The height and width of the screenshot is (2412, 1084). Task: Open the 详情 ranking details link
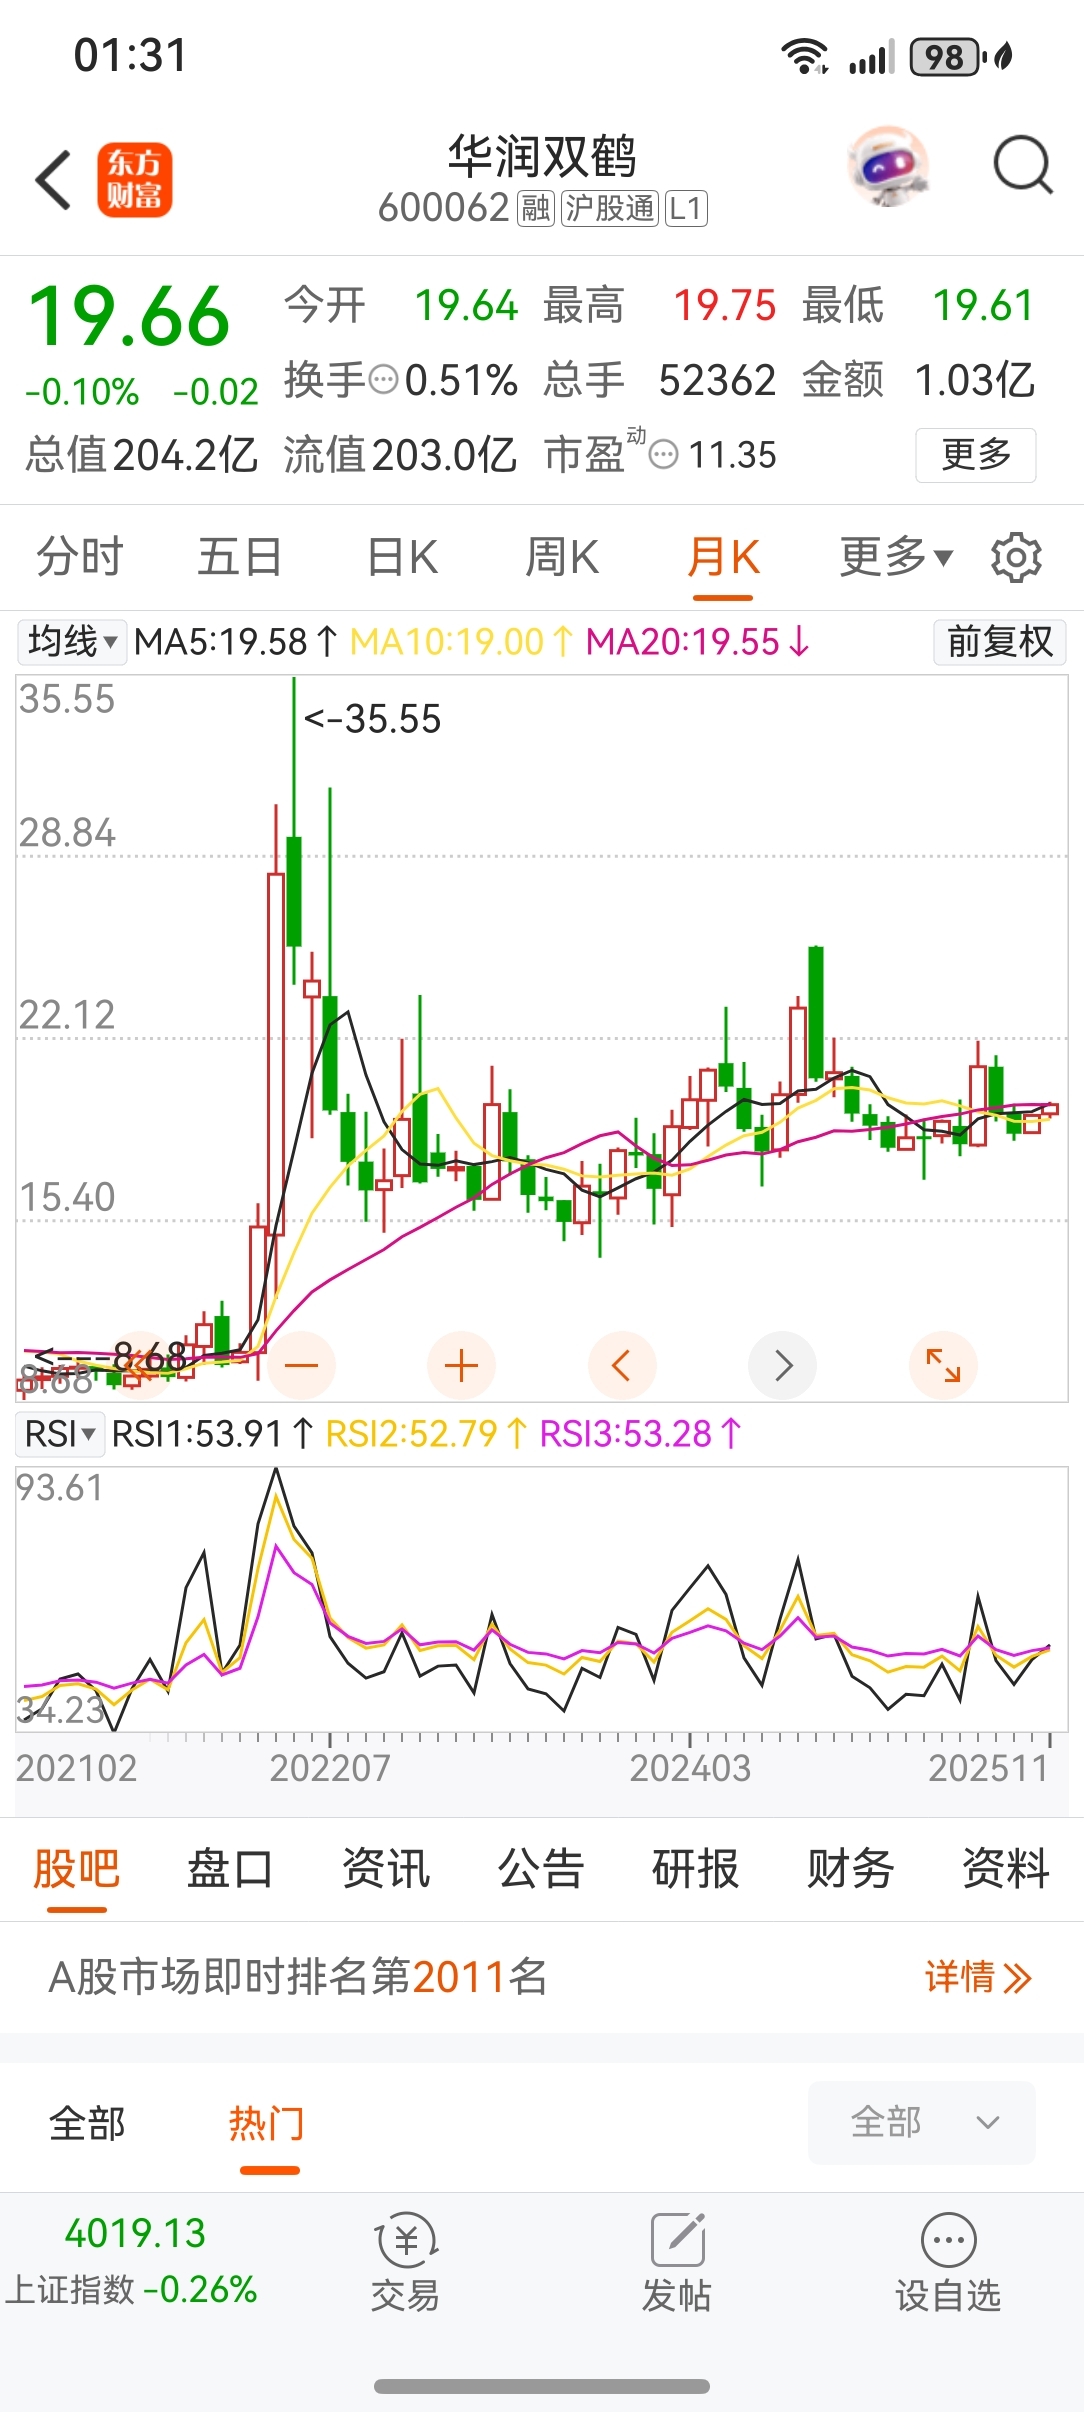(x=978, y=1977)
